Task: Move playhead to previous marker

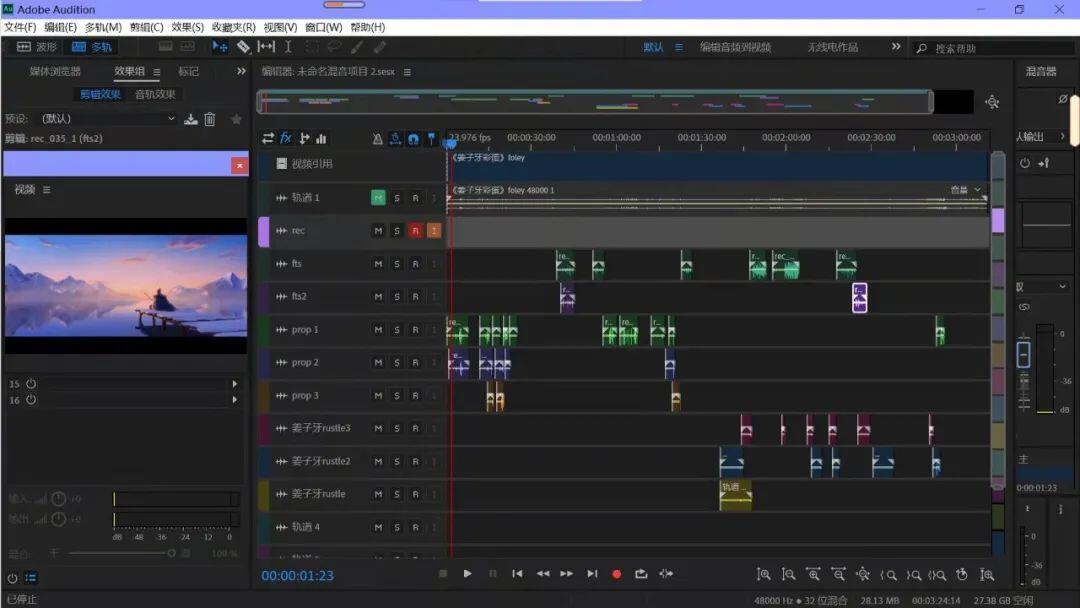Action: (x=517, y=574)
